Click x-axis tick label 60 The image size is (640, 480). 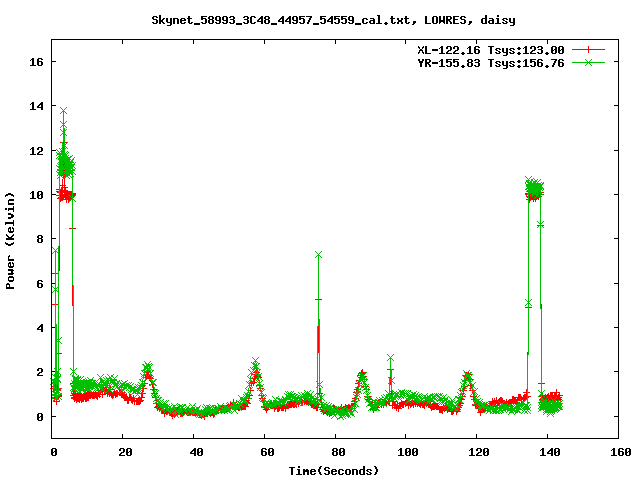click(x=267, y=452)
